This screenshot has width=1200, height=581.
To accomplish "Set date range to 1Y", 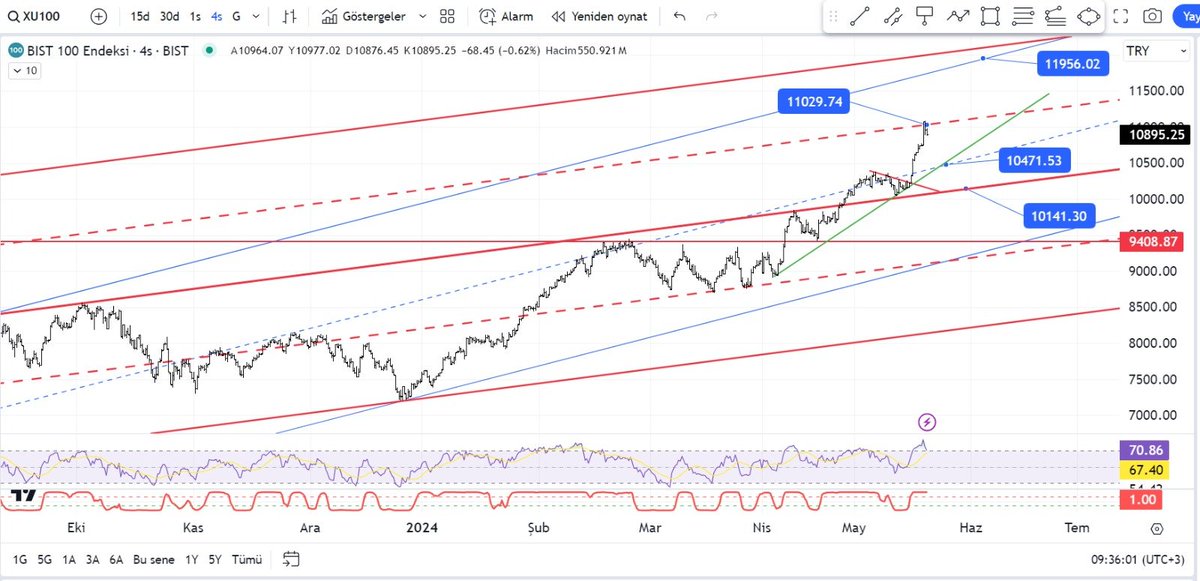I will coord(192,559).
